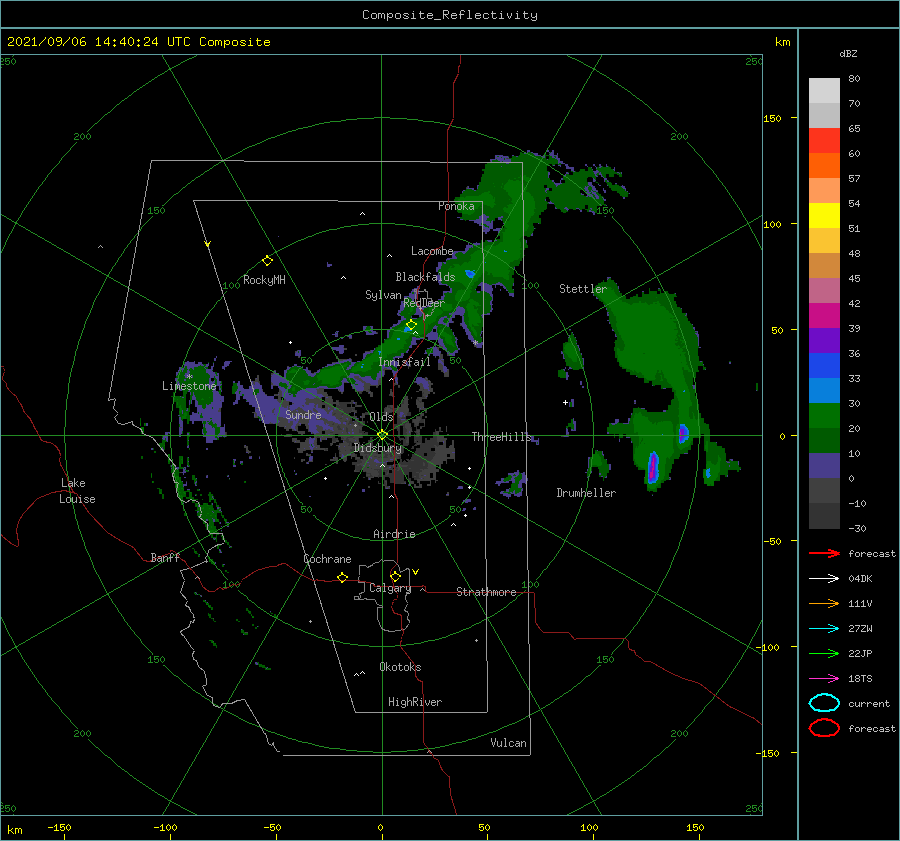
Task: Pick the light gray 70-80 dBZ swatch
Action: 824,90
